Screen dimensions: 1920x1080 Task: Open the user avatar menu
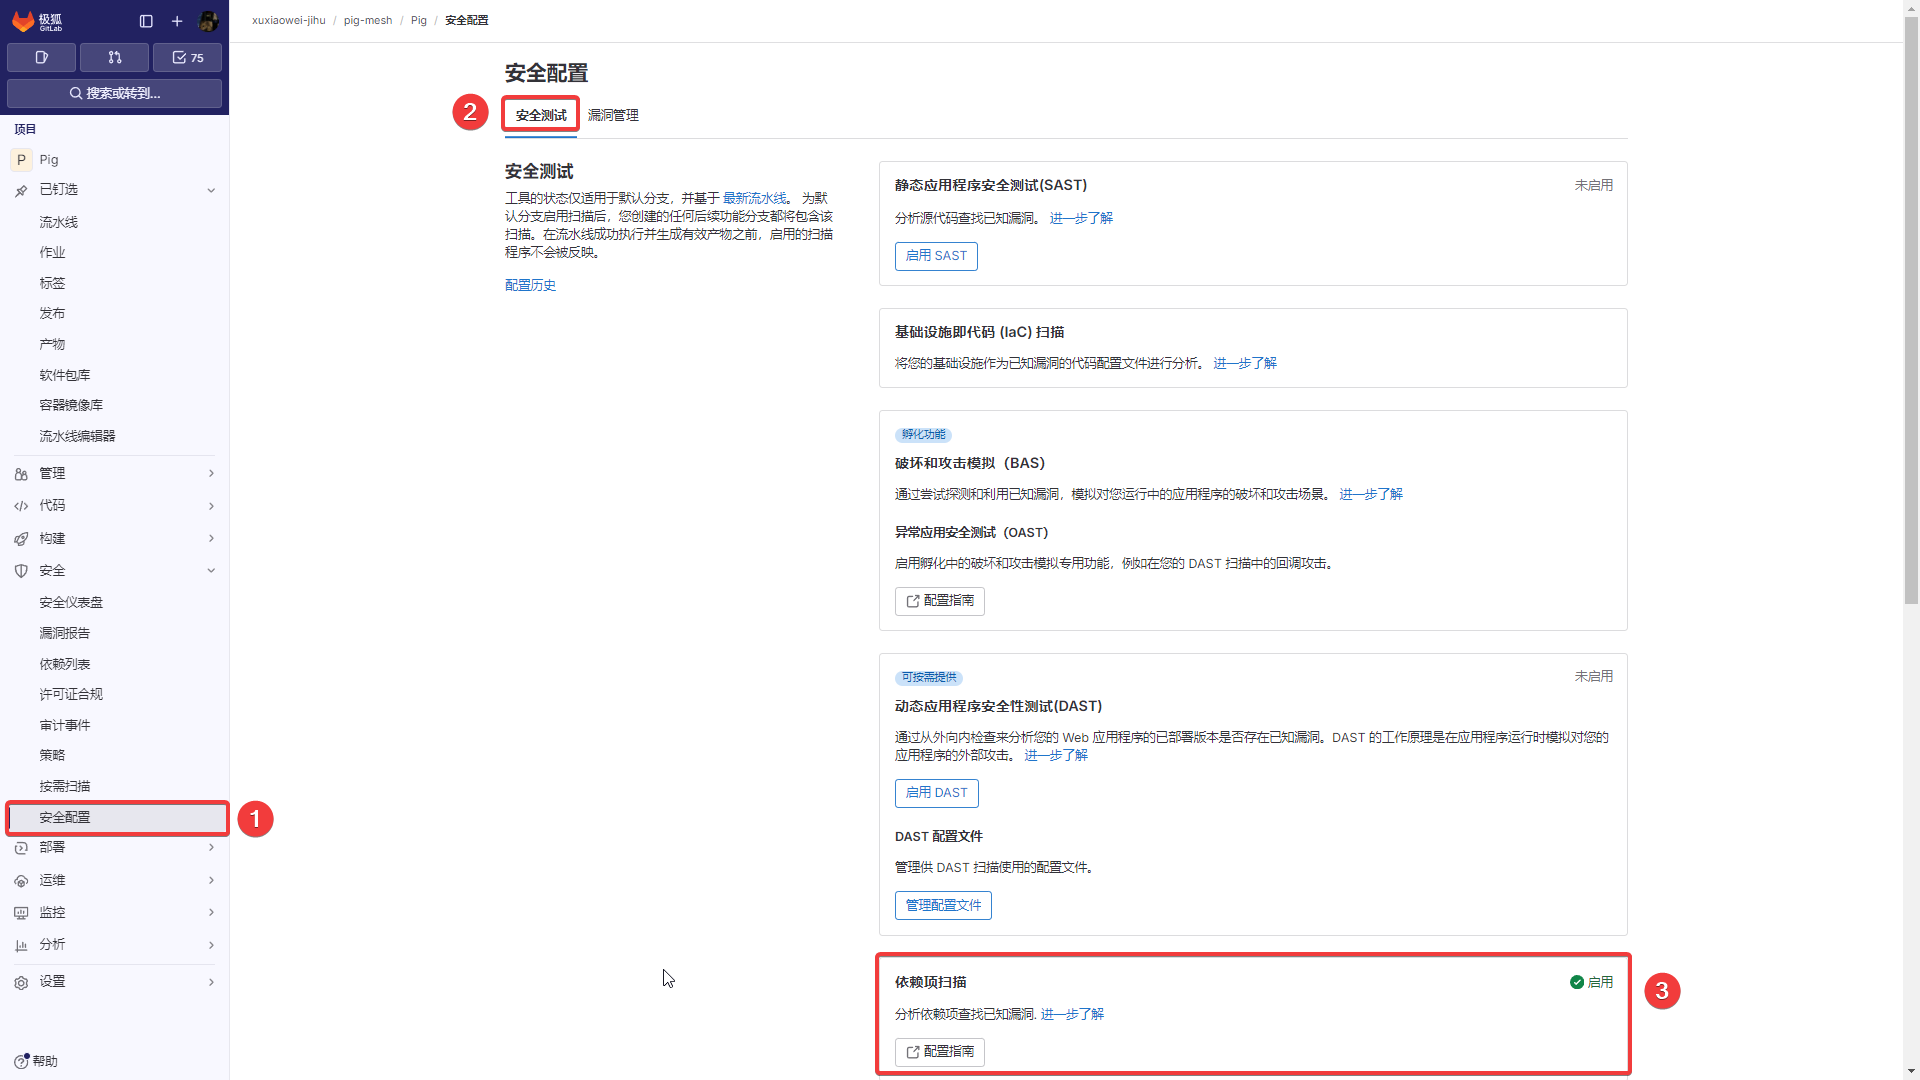208,21
